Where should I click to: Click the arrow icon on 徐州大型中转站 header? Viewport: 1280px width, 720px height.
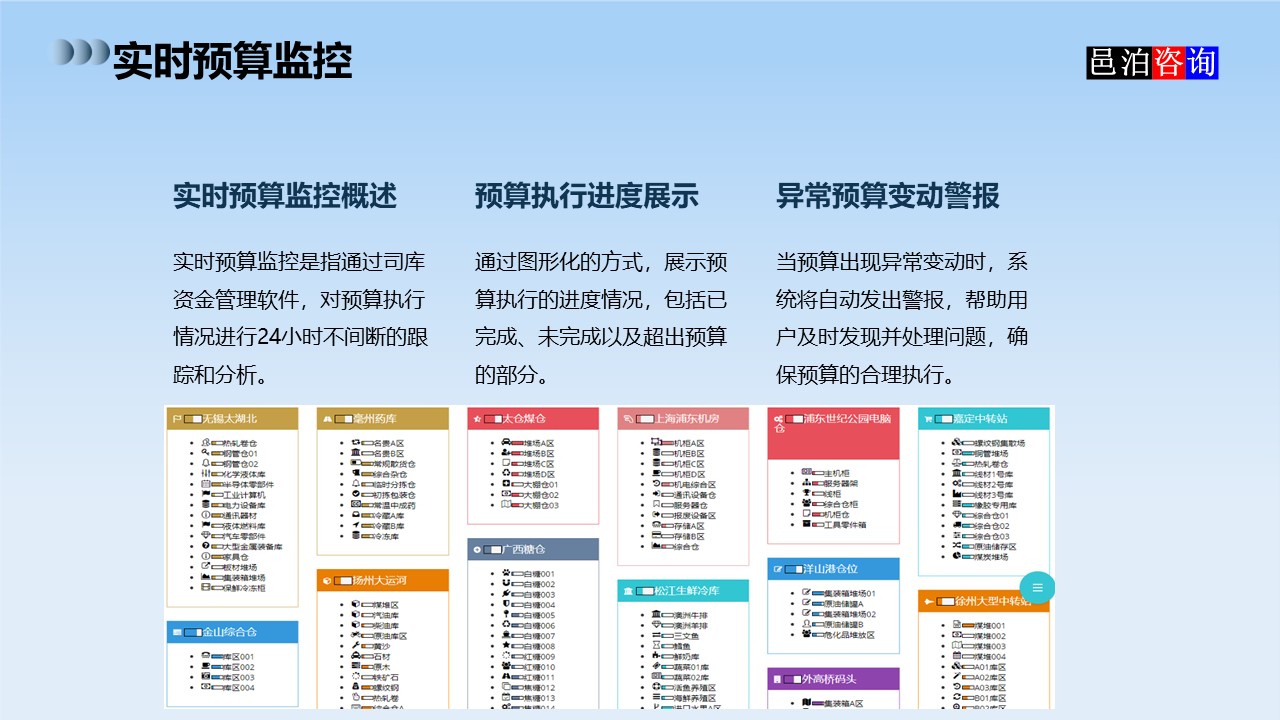click(x=928, y=600)
